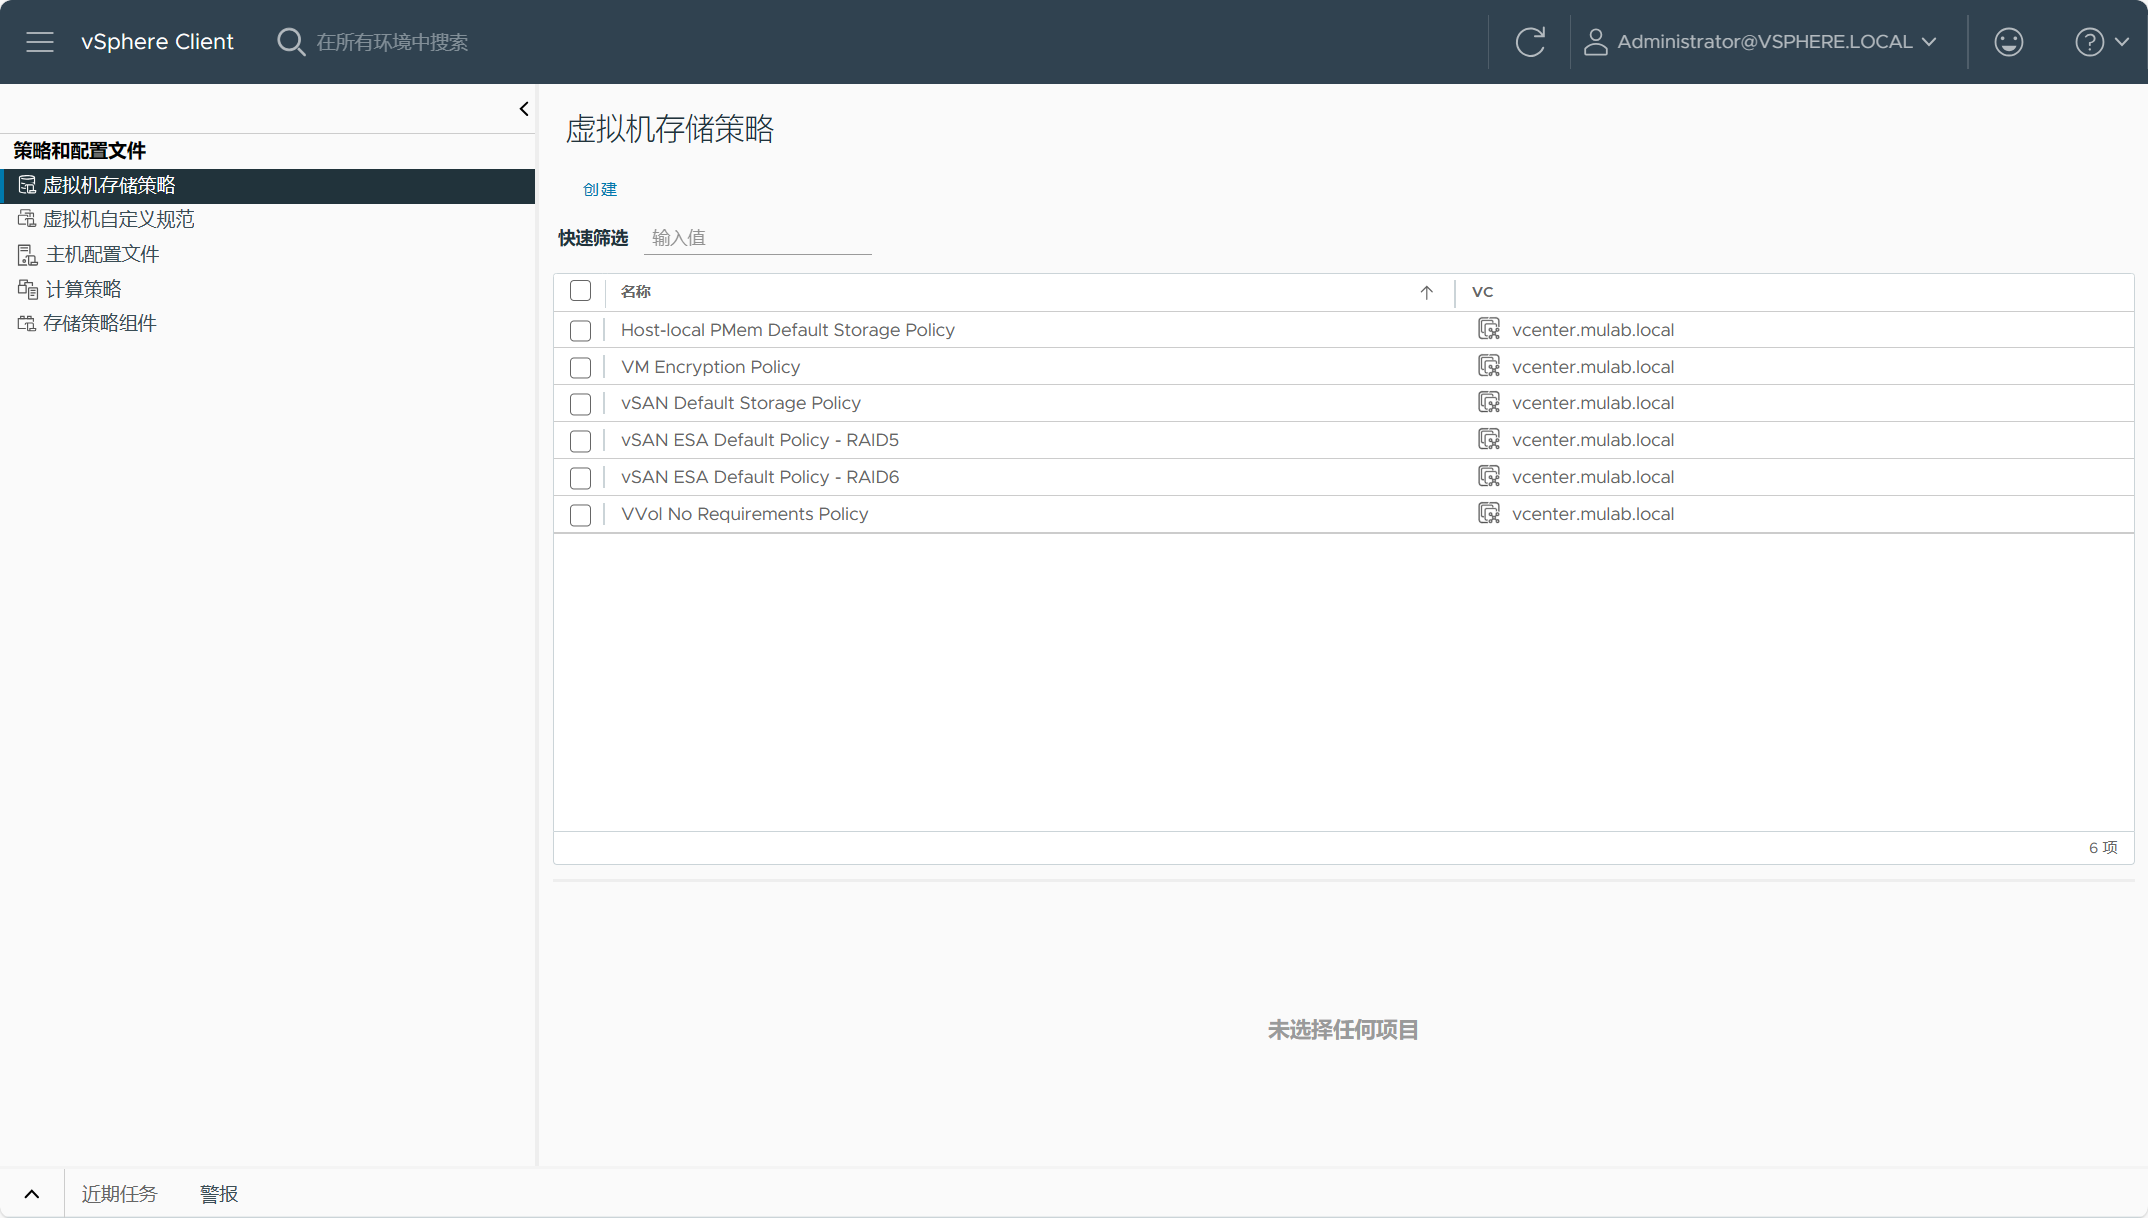Click the 创建 button
Image resolution: width=2148 pixels, height=1218 pixels.
600,189
